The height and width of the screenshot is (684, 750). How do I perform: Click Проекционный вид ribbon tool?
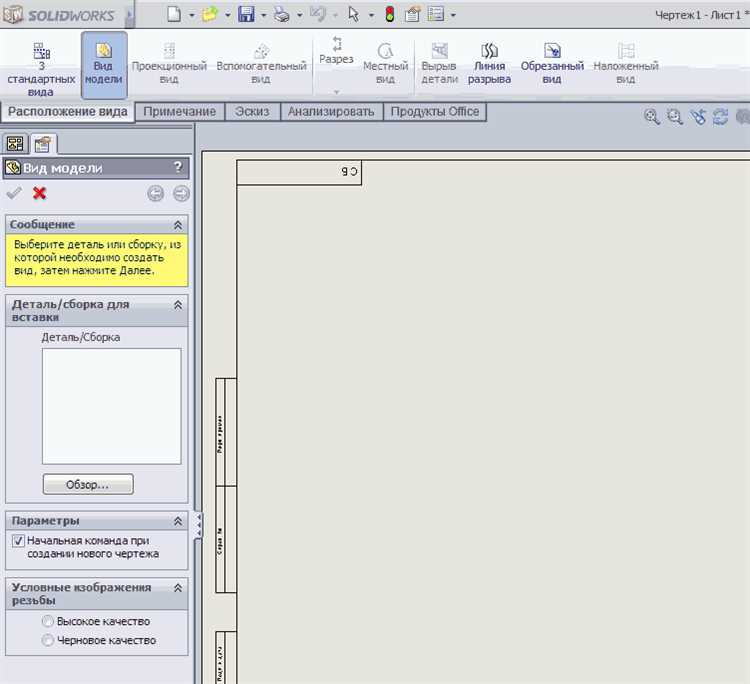169,64
